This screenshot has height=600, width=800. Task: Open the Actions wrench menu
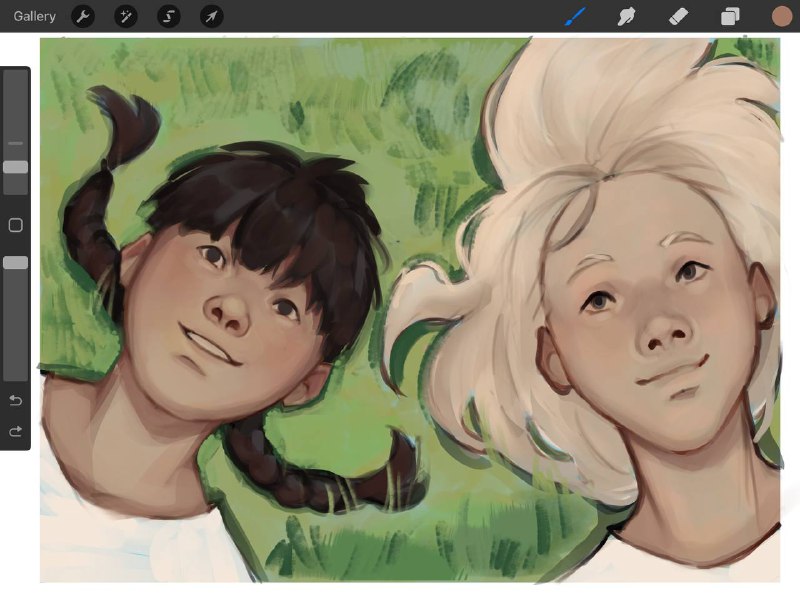click(83, 17)
